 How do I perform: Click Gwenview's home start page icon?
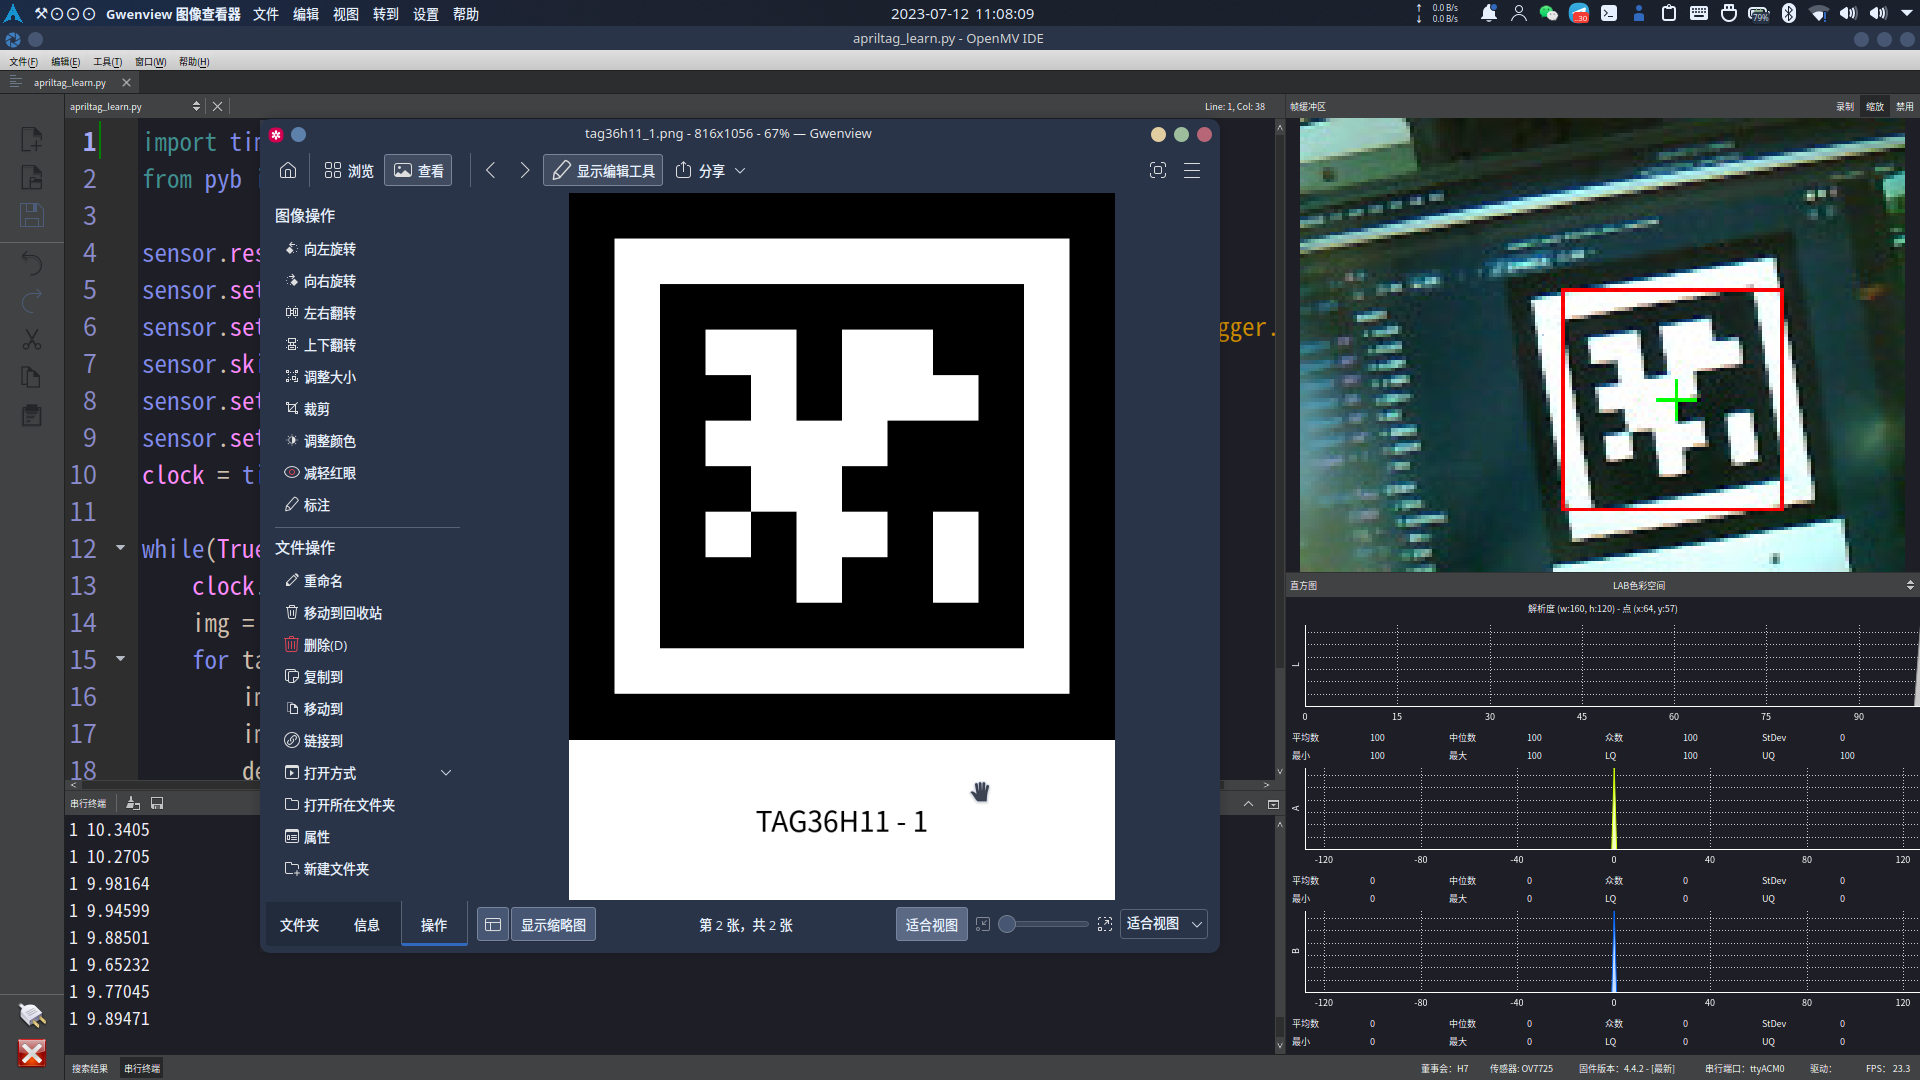(x=288, y=170)
